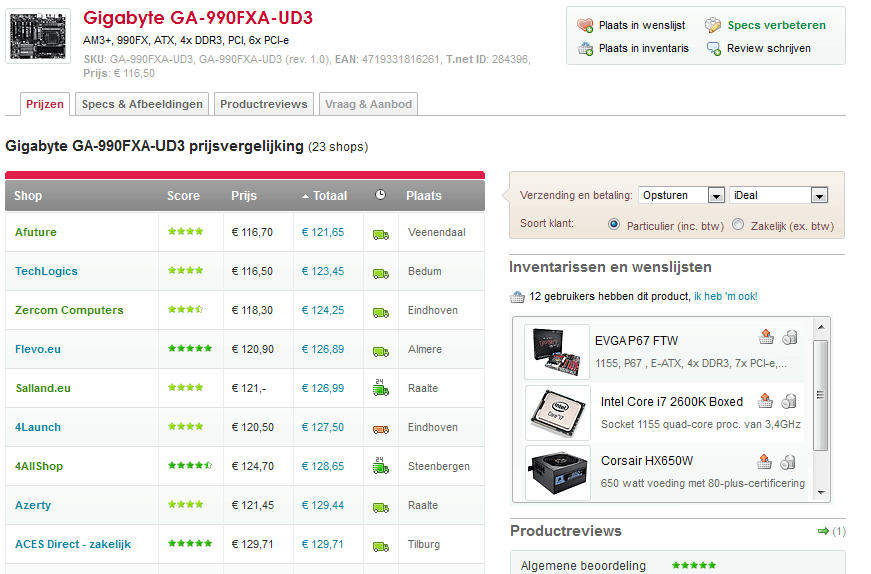Click the Gigabyte motherboard product thumbnail
This screenshot has width=871, height=574.
pos(38,36)
